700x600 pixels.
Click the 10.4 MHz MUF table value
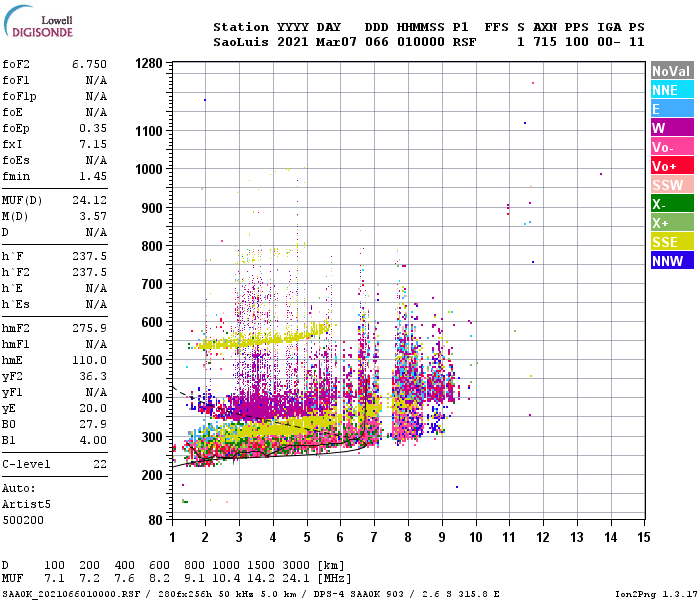click(226, 579)
